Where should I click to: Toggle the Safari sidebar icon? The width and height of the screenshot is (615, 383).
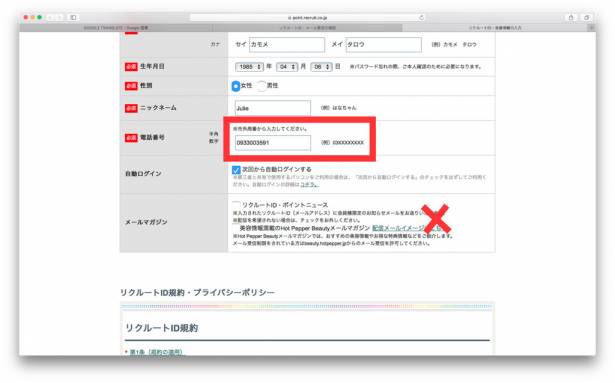(73, 17)
